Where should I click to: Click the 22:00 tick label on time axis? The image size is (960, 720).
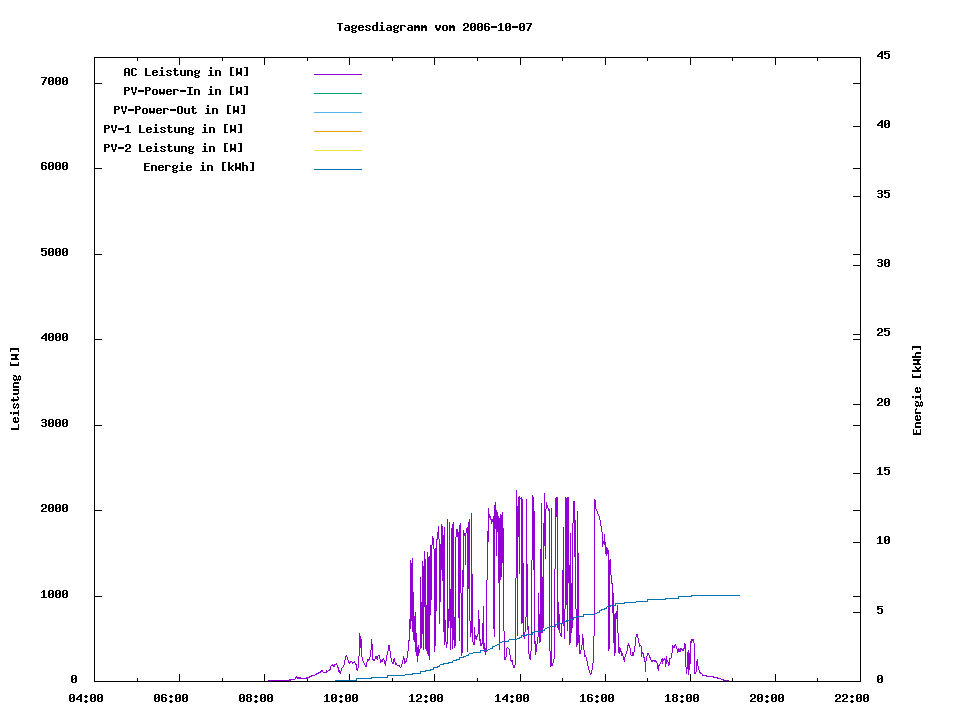(x=853, y=699)
